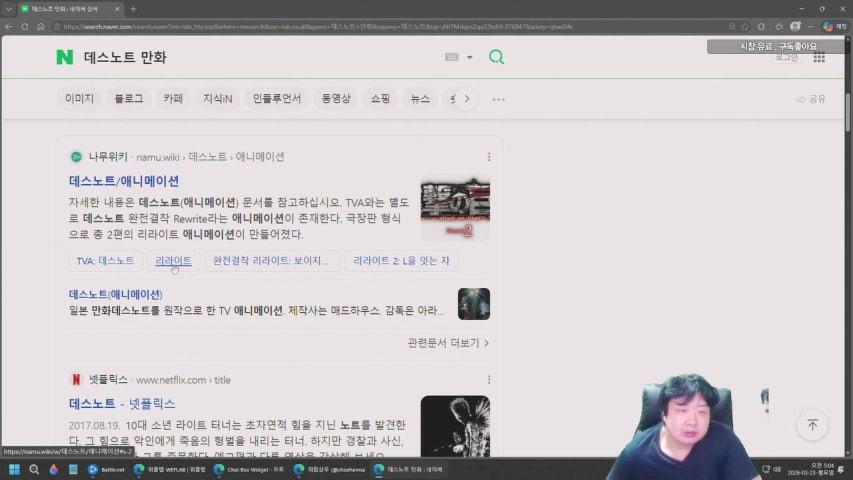Click the 로그인 login button
853x480 pixels.
tap(787, 57)
